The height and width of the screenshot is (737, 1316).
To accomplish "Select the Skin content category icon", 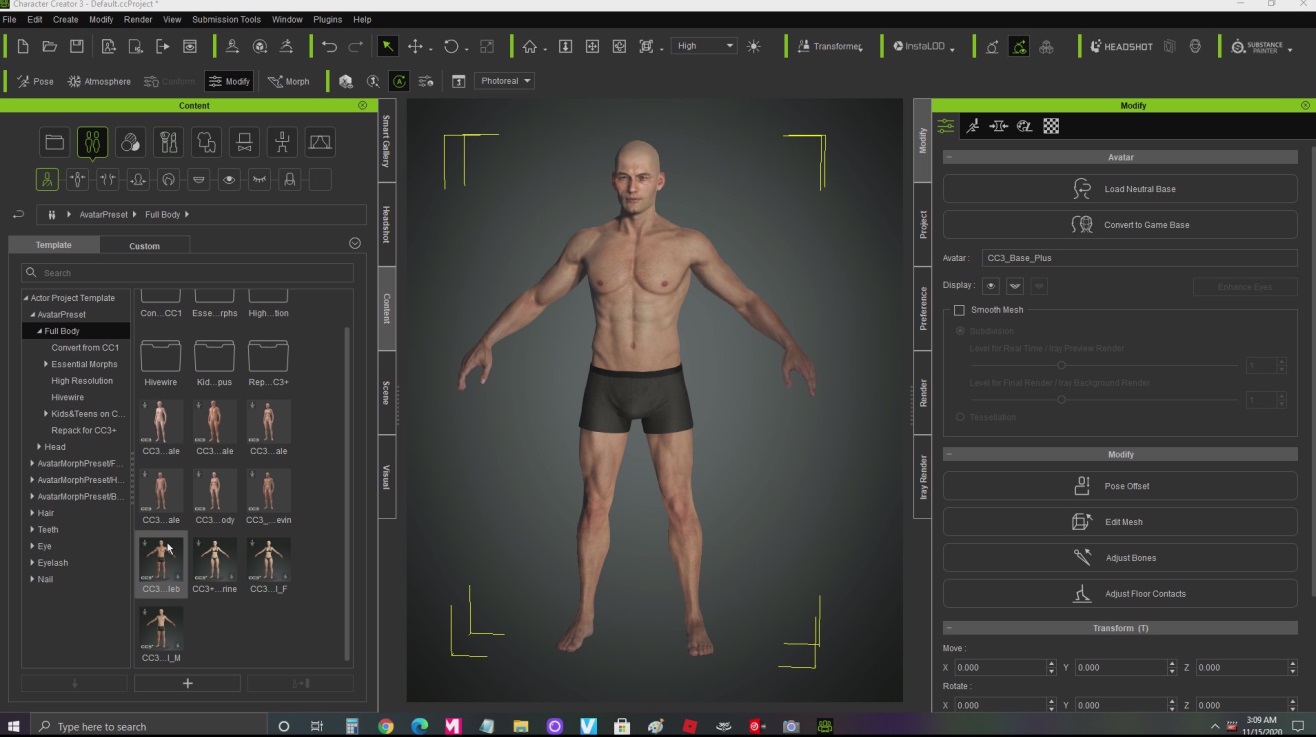I will (x=130, y=142).
